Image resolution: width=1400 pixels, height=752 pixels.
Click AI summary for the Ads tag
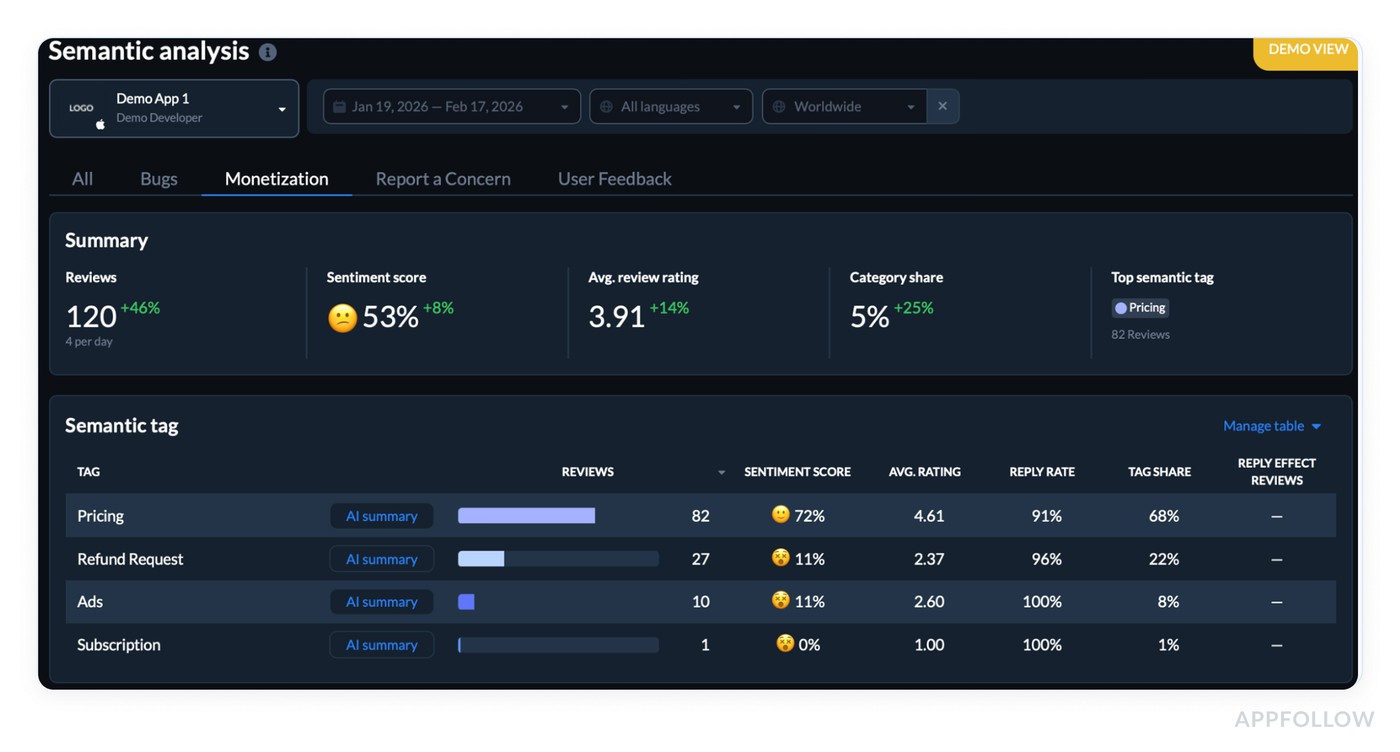click(381, 601)
